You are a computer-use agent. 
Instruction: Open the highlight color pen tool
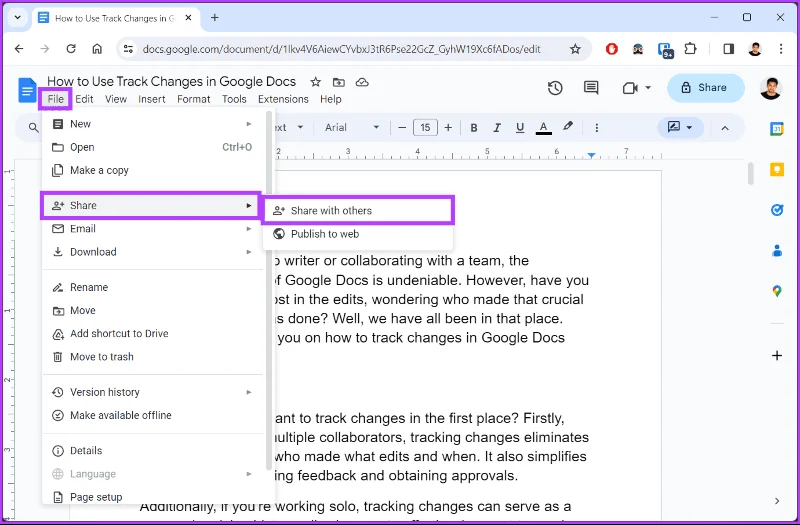[x=568, y=127]
